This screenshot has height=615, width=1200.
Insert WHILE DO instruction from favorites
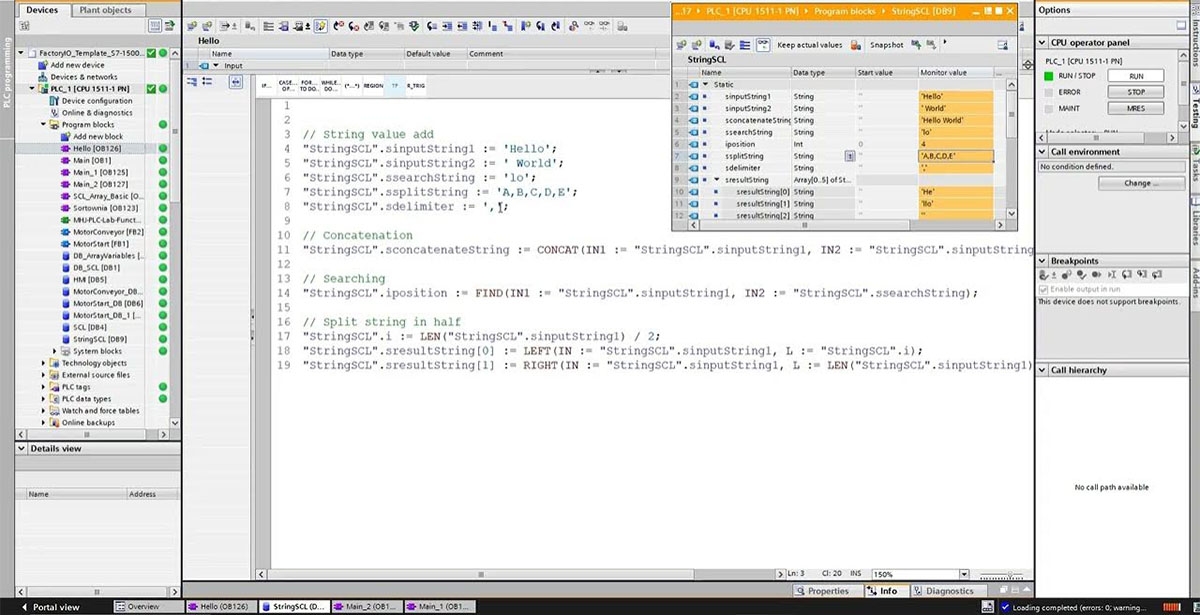331,86
